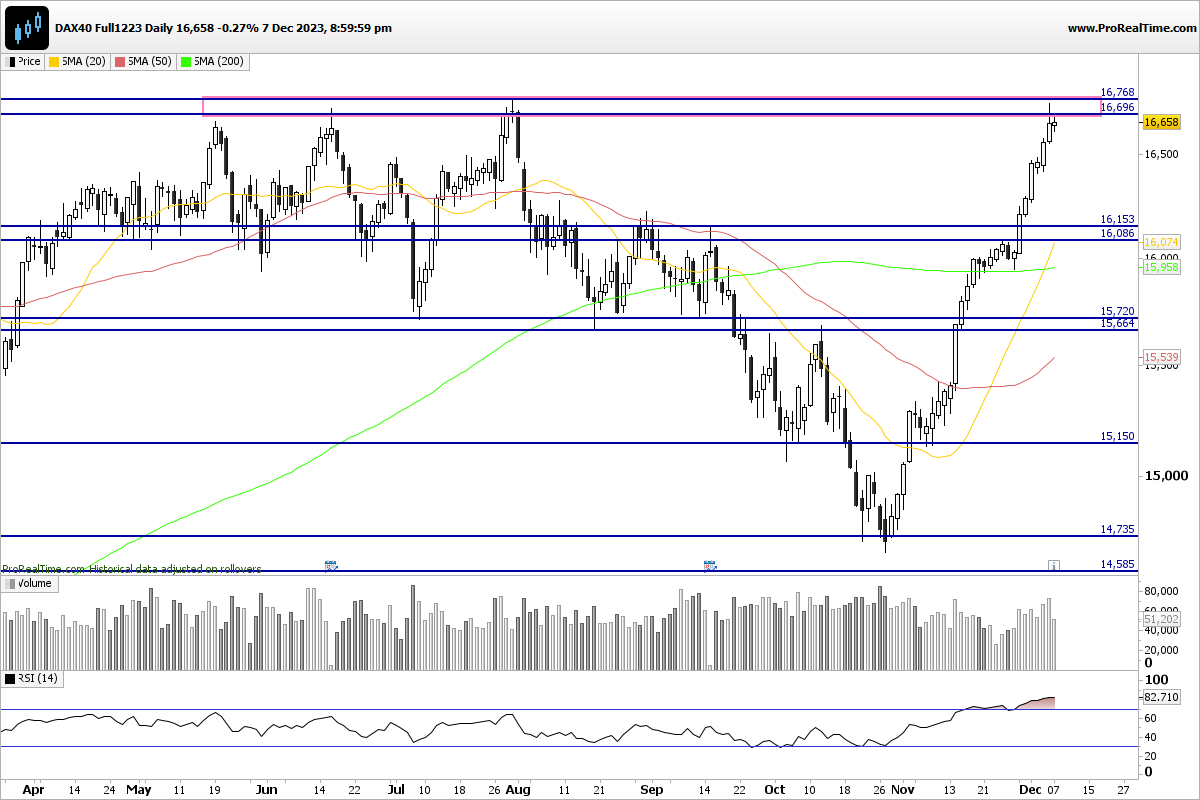Click the 80,000 volume axis label

(1162, 591)
